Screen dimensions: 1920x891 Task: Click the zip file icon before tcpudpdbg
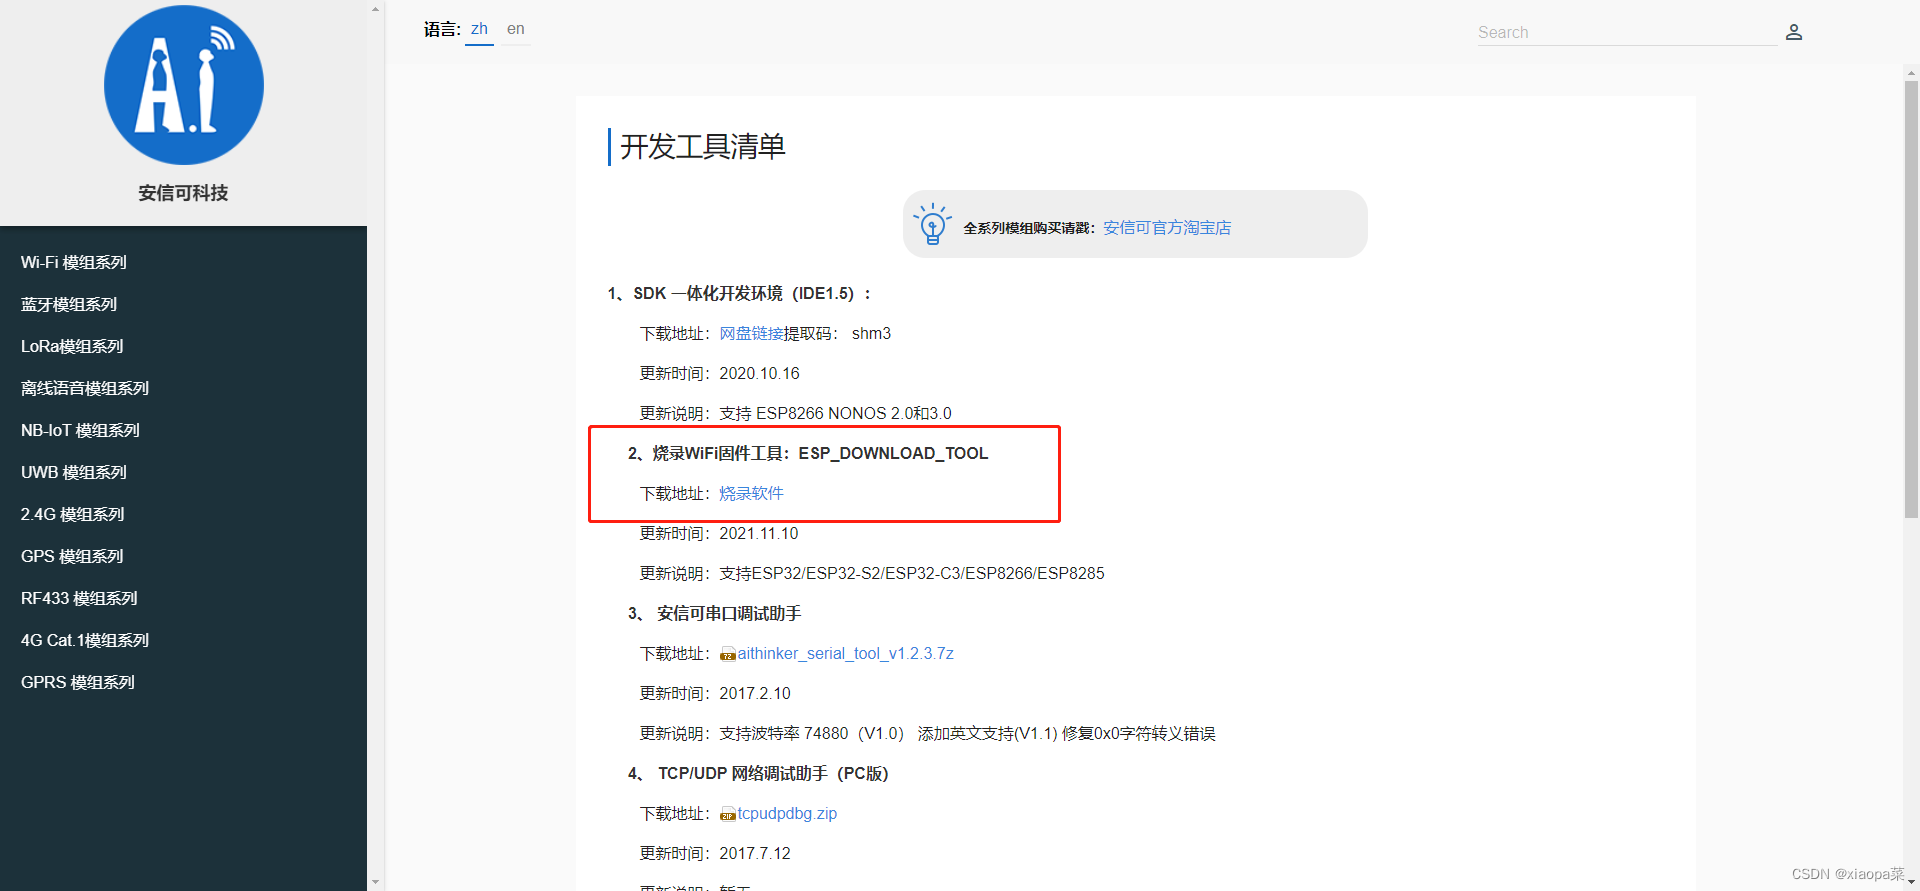tap(728, 815)
